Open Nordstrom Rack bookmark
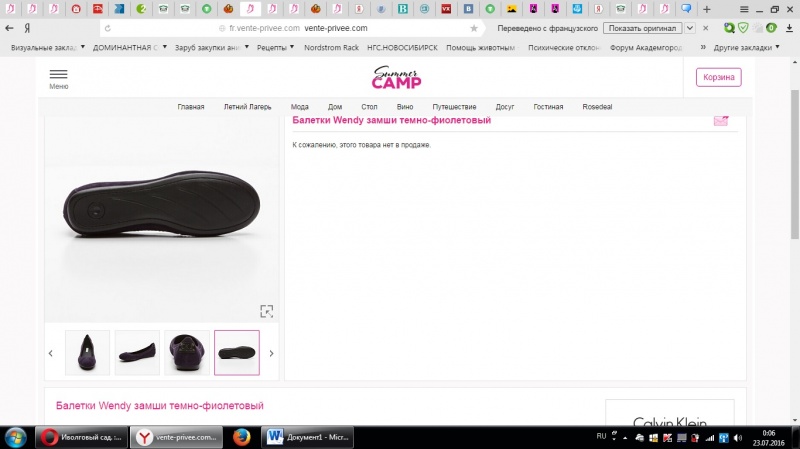 [x=331, y=47]
